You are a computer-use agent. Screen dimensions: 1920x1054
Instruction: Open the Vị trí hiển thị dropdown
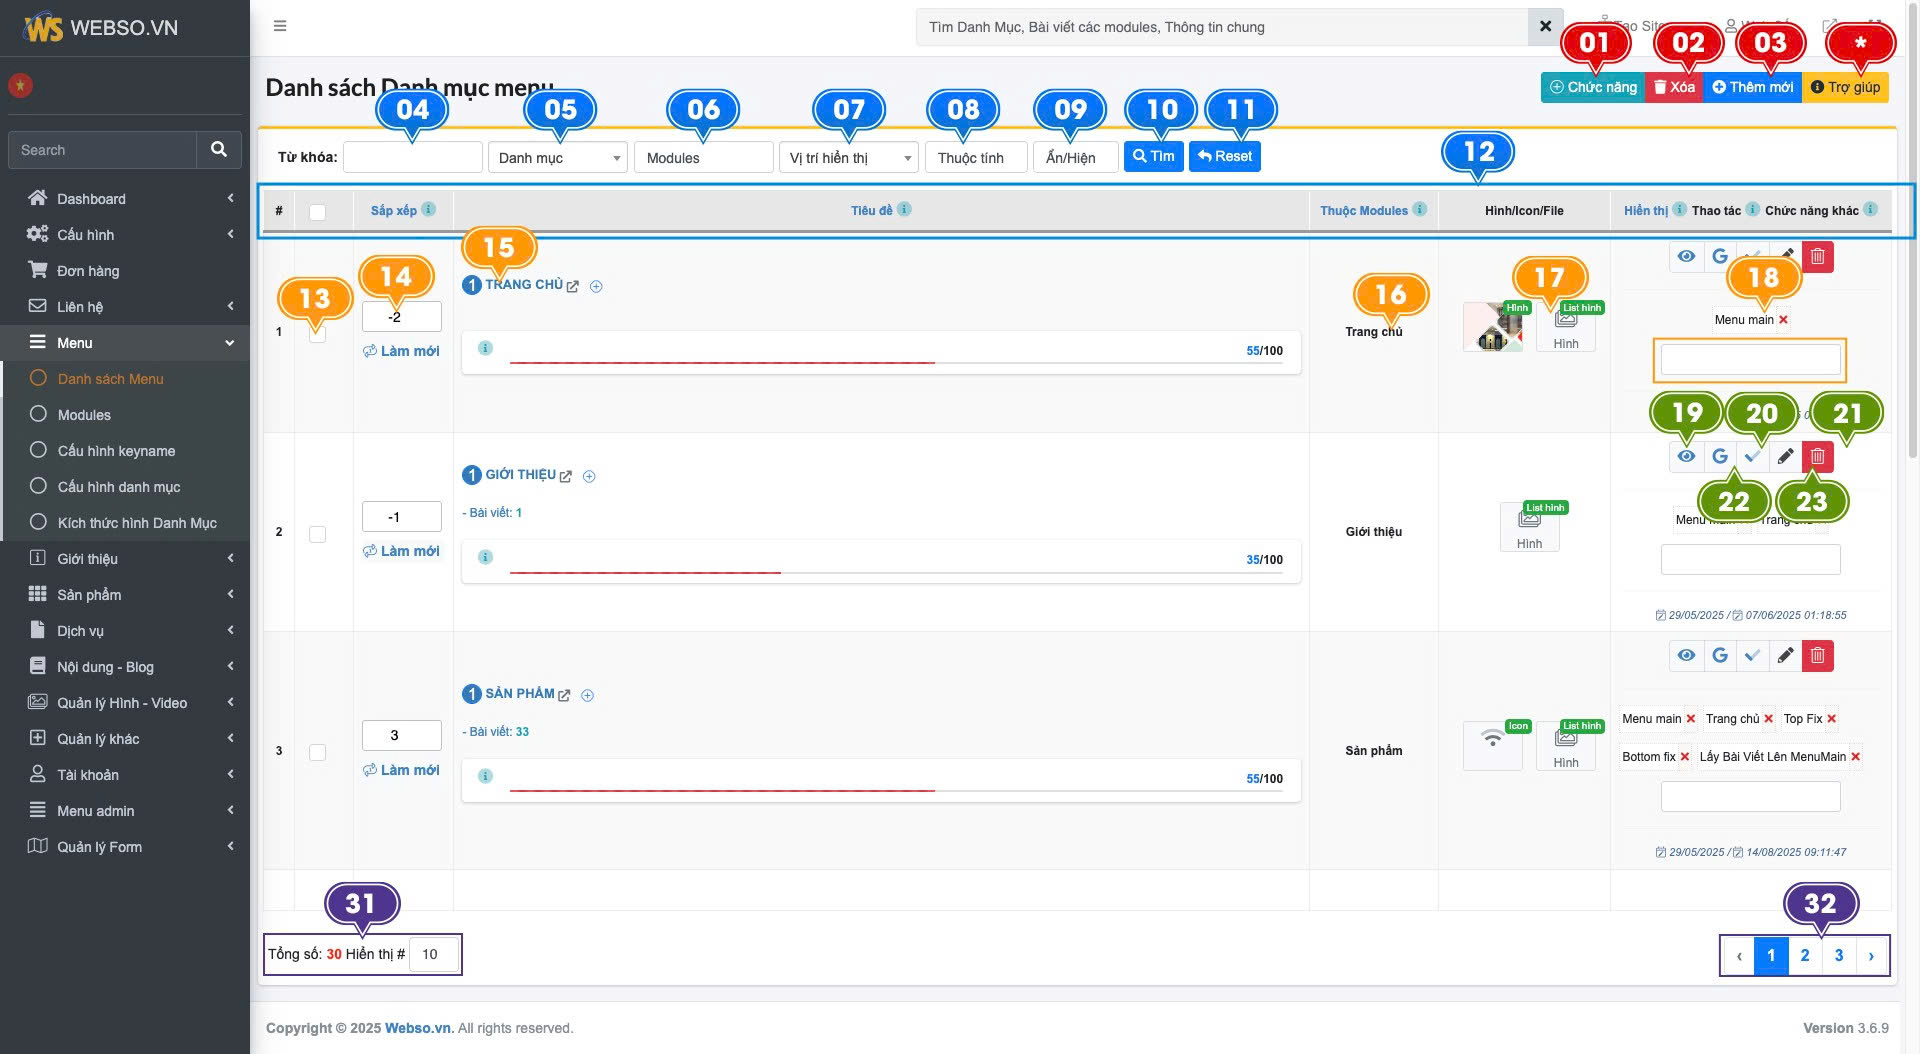(x=848, y=158)
